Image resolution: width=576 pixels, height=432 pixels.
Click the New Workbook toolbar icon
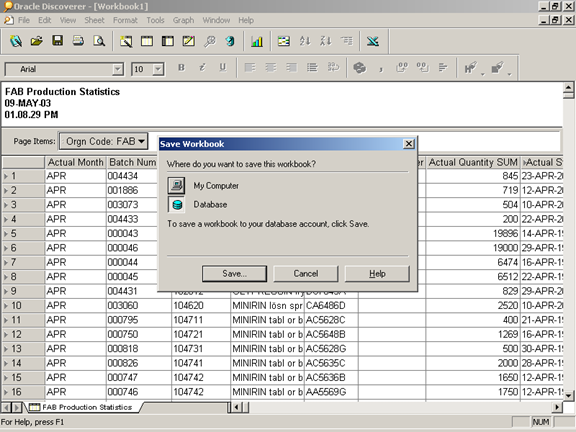[16, 41]
